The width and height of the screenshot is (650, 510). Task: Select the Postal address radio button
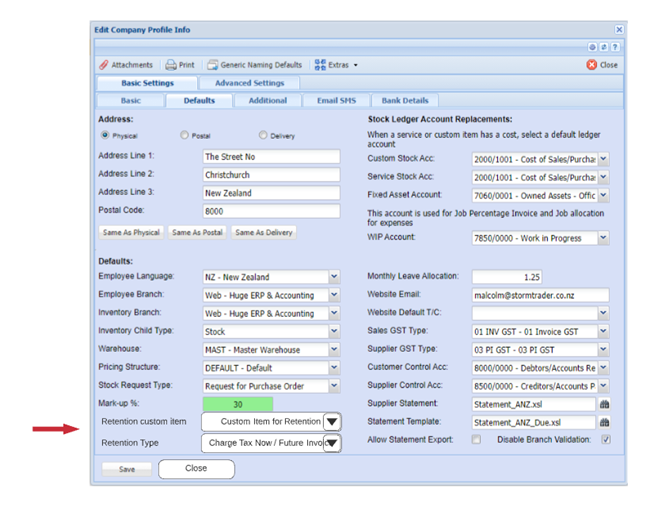(x=185, y=135)
